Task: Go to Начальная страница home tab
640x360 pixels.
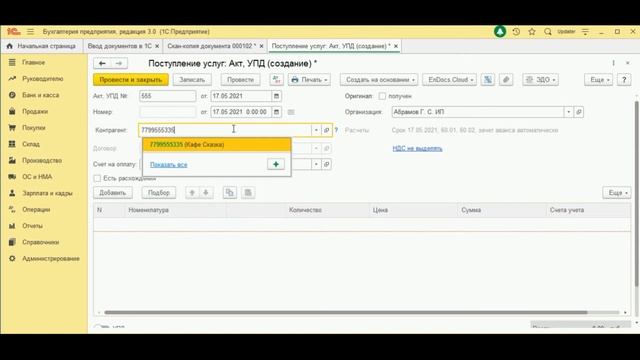Action: tap(41, 46)
